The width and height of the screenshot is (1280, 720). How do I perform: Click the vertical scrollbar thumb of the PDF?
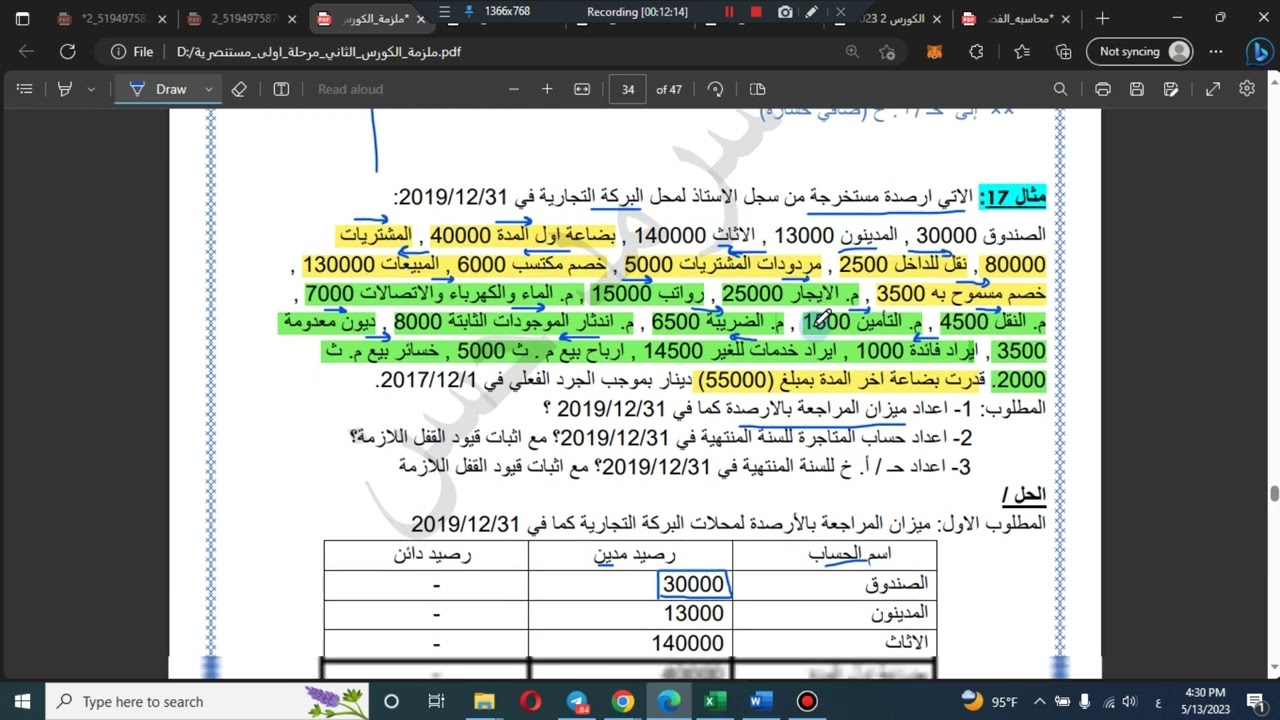[1274, 494]
